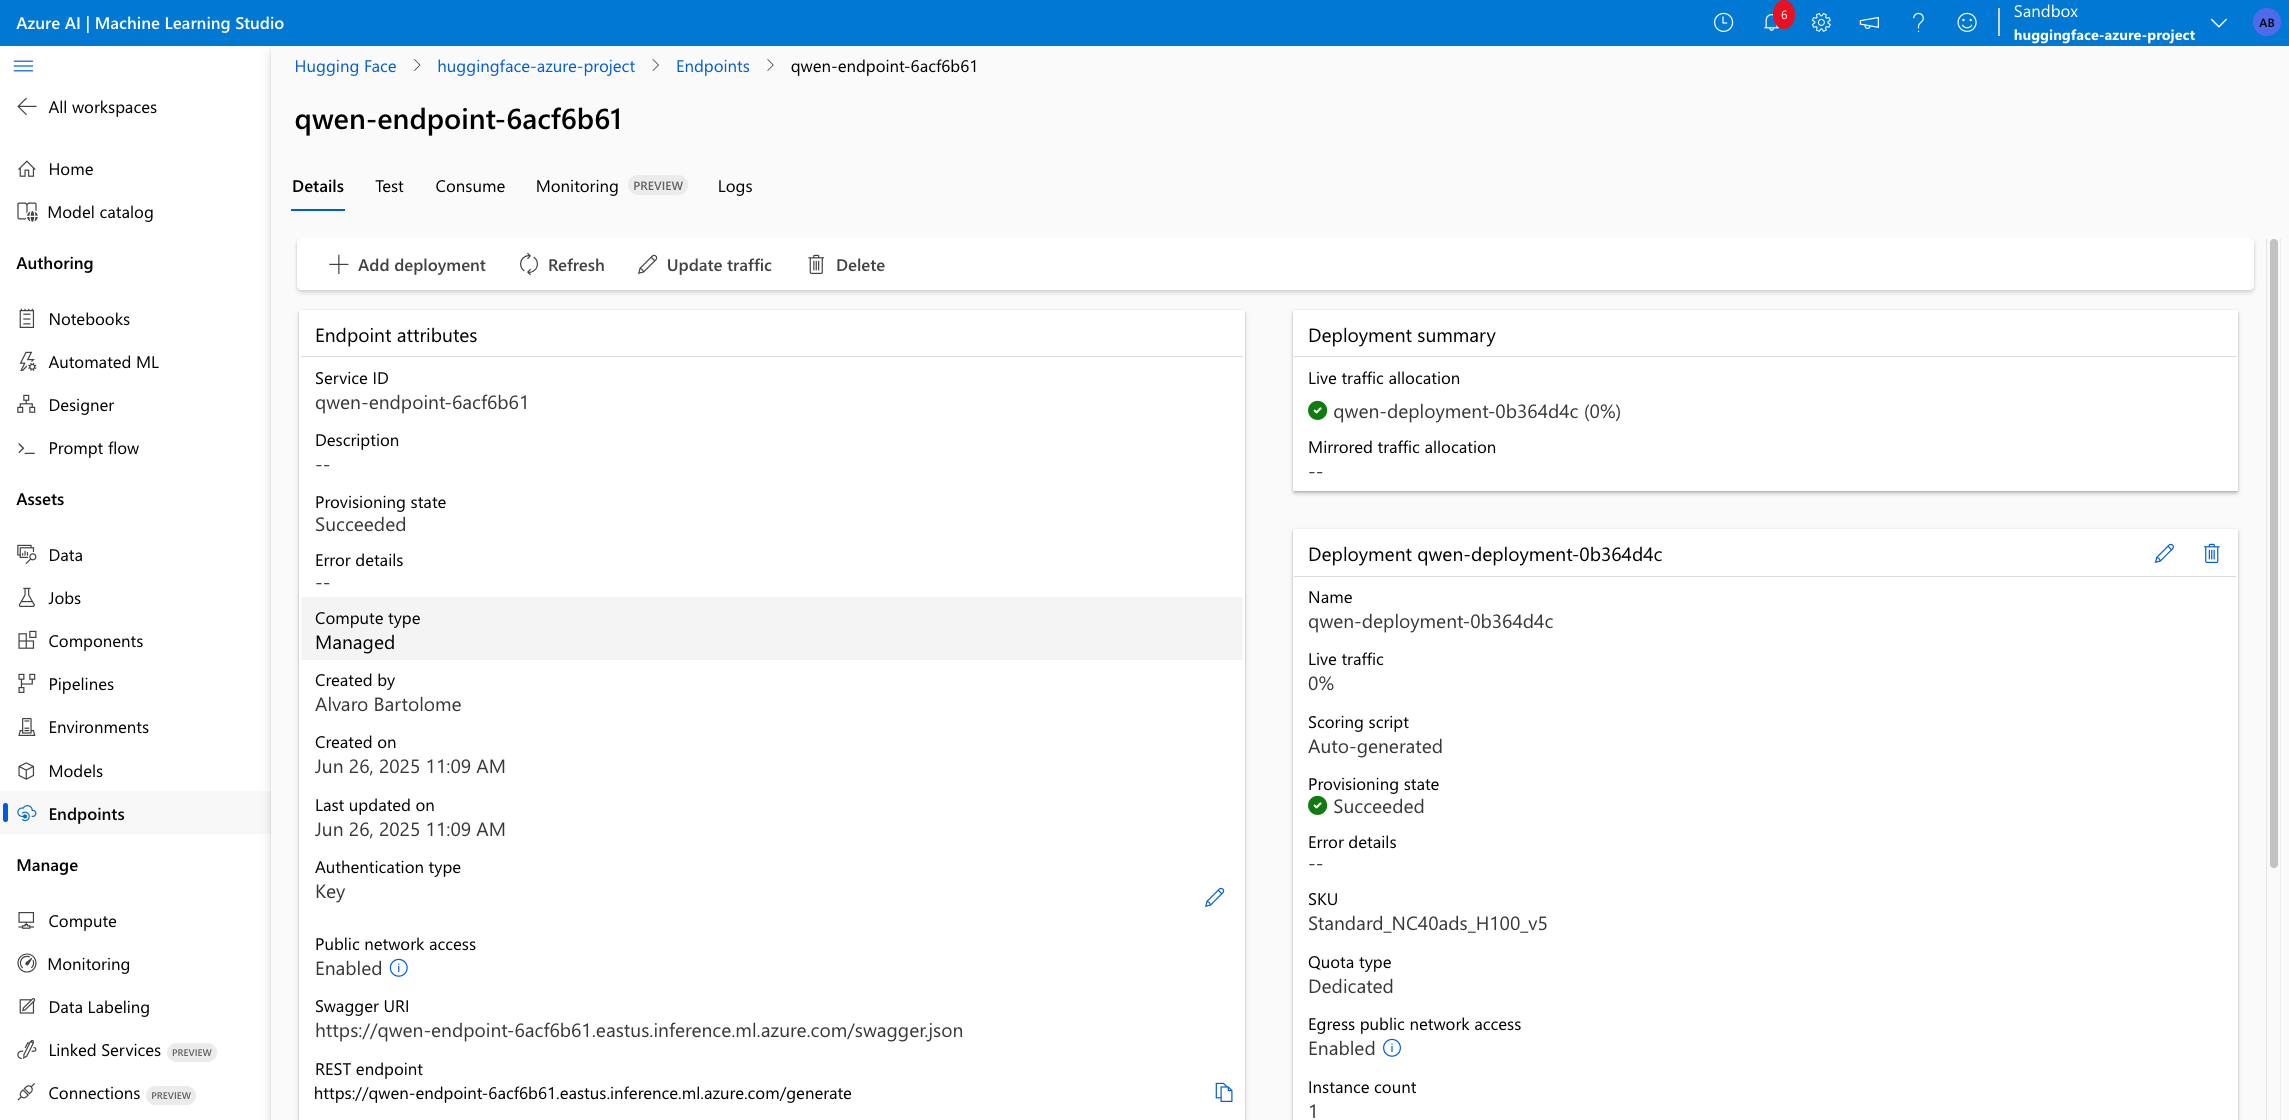This screenshot has width=2289, height=1120.
Task: Open the notifications bell
Action: 1771,22
